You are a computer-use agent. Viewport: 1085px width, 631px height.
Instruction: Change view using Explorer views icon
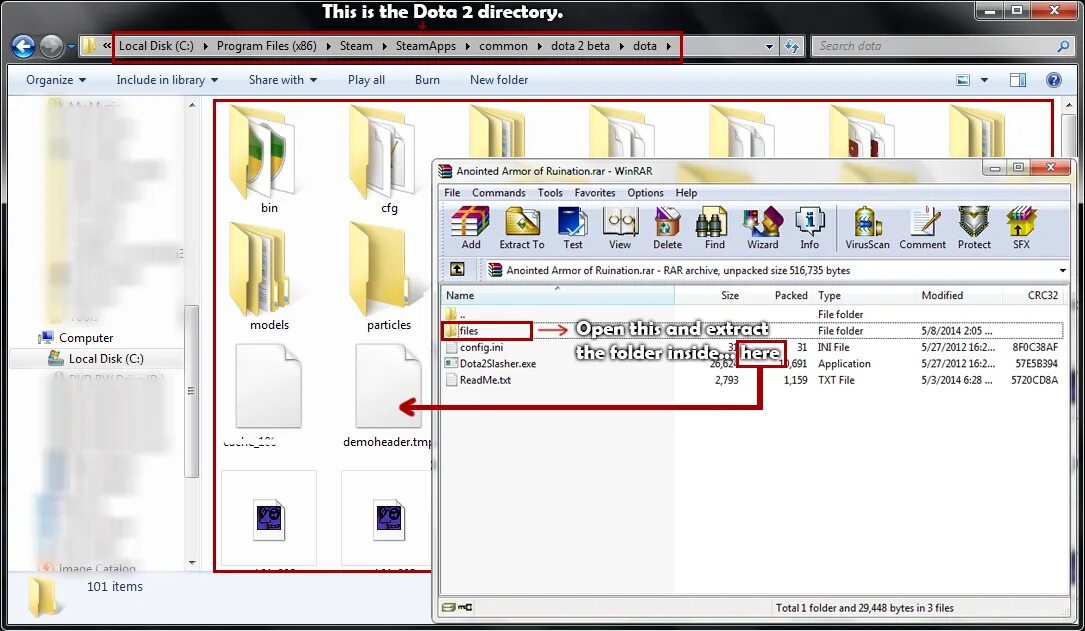point(963,80)
